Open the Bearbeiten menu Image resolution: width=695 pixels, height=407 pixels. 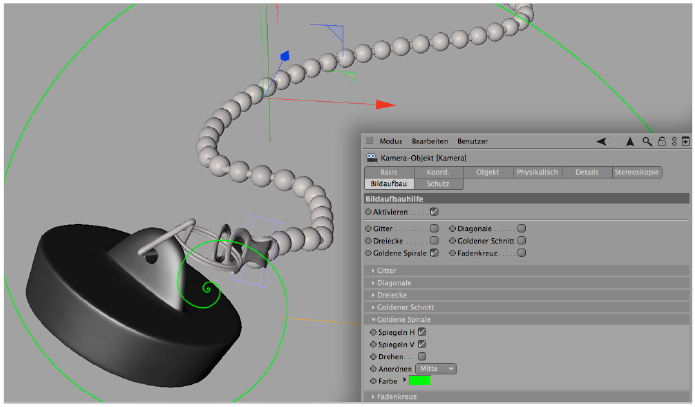429,142
